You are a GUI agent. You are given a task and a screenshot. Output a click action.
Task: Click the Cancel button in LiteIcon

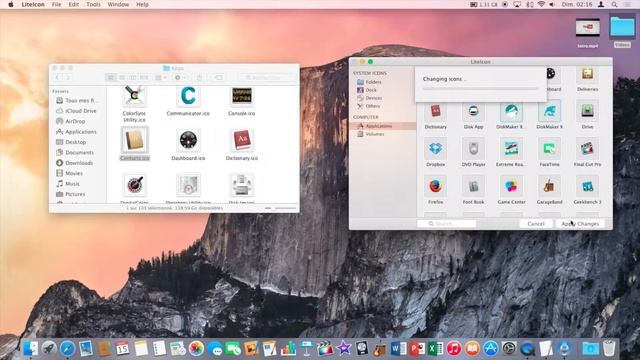pos(536,224)
